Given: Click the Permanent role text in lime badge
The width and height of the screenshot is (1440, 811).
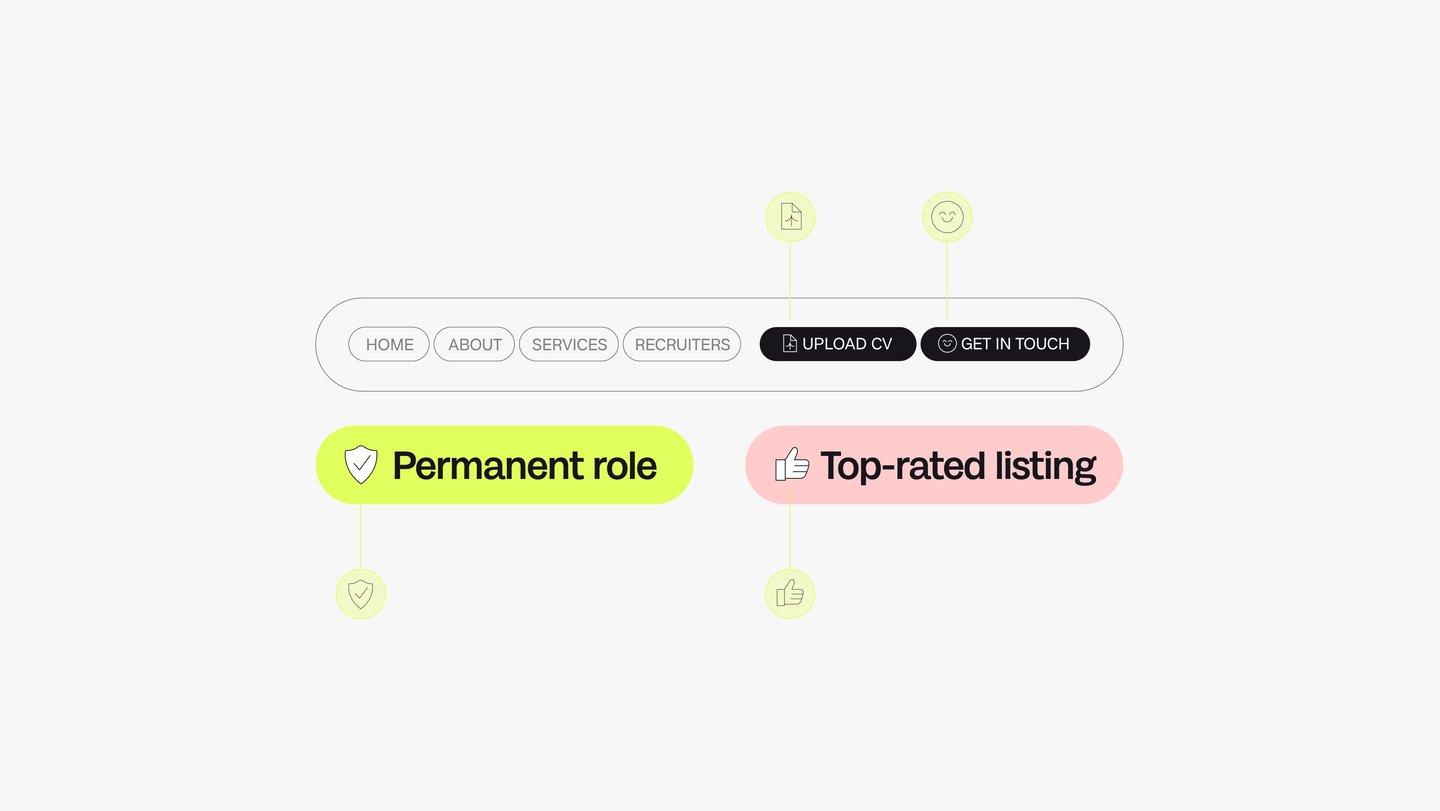Looking at the screenshot, I should click(x=524, y=466).
